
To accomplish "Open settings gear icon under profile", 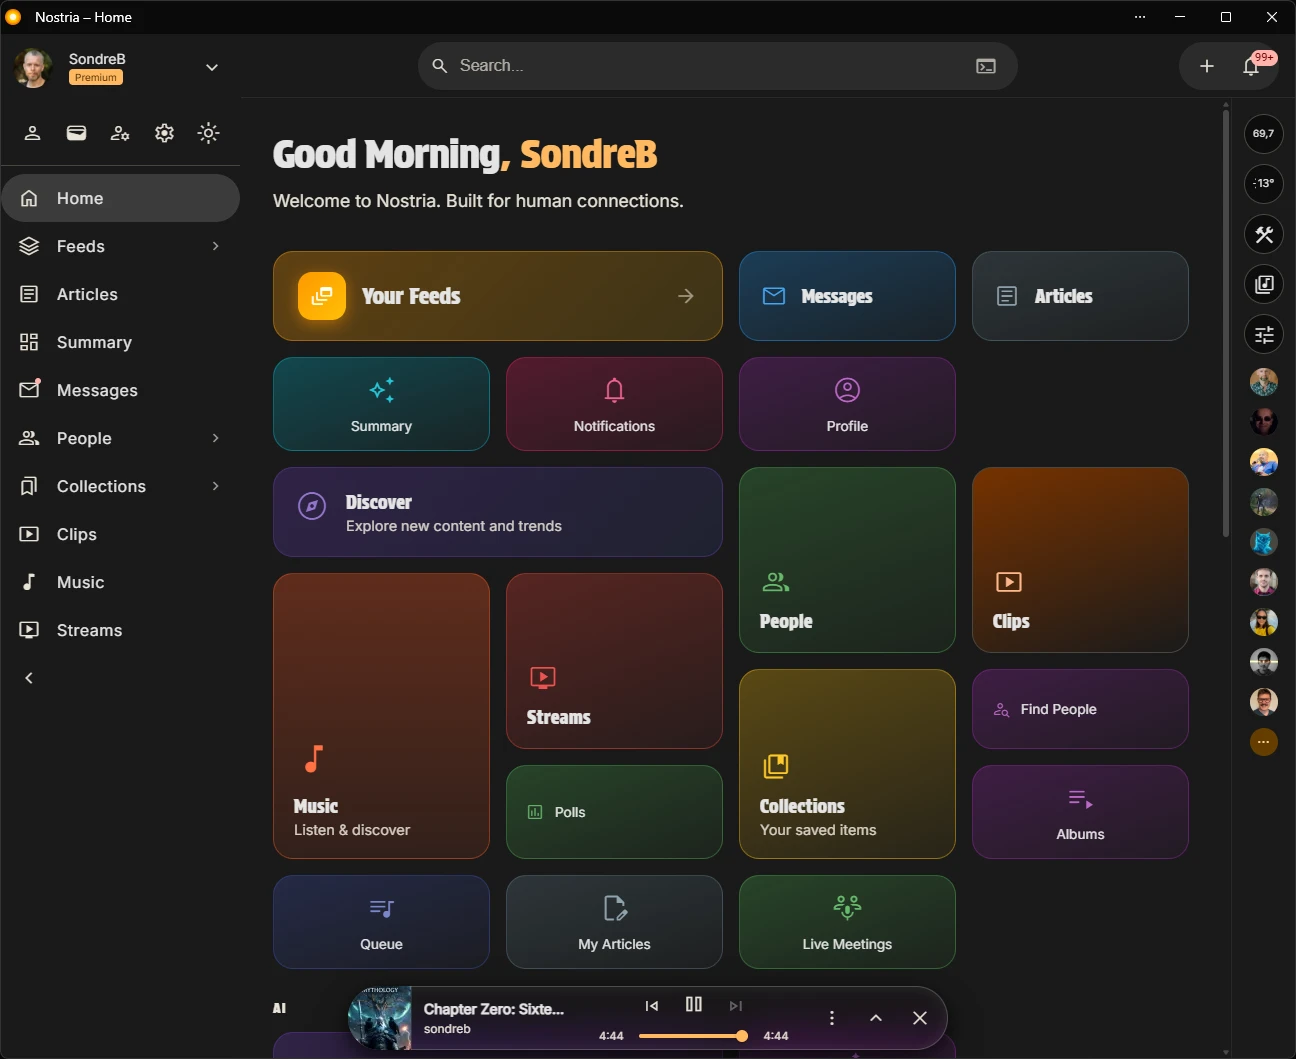I will tap(164, 133).
